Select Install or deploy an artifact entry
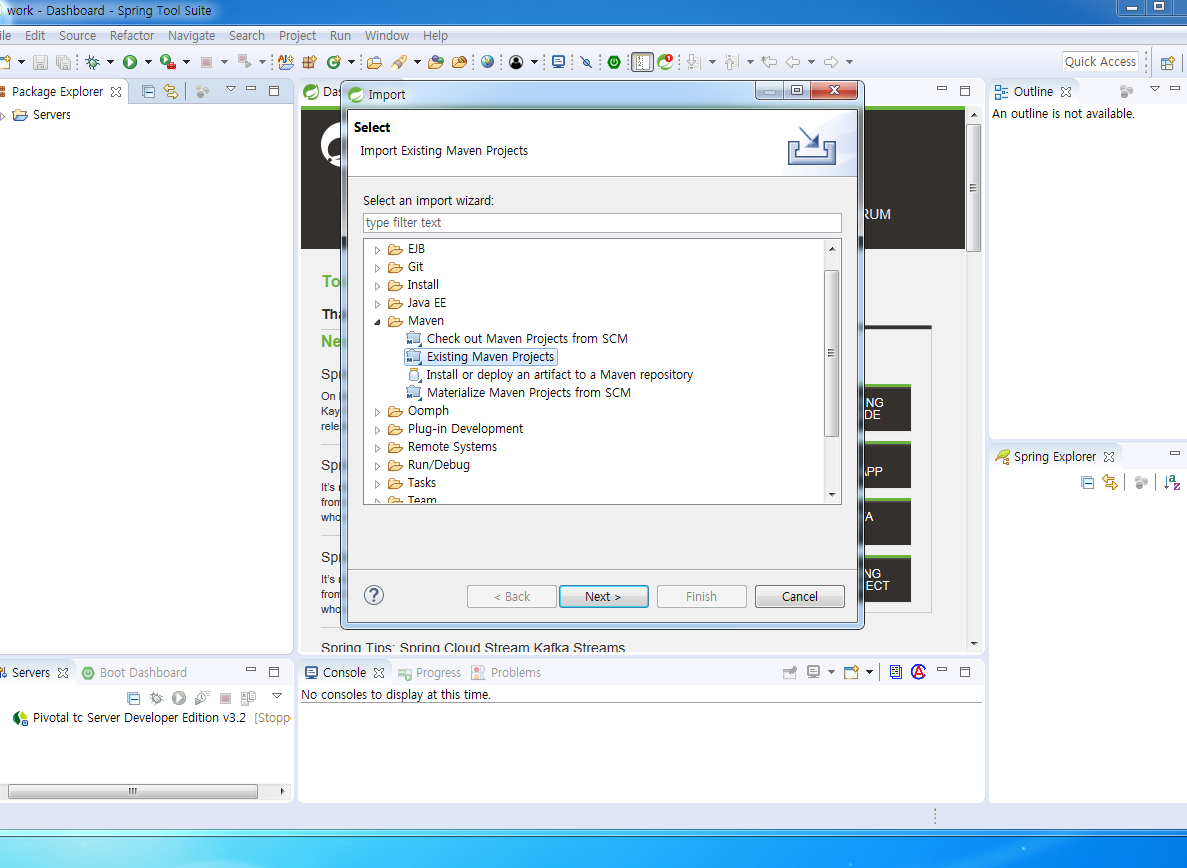Image resolution: width=1187 pixels, height=868 pixels. click(550, 375)
